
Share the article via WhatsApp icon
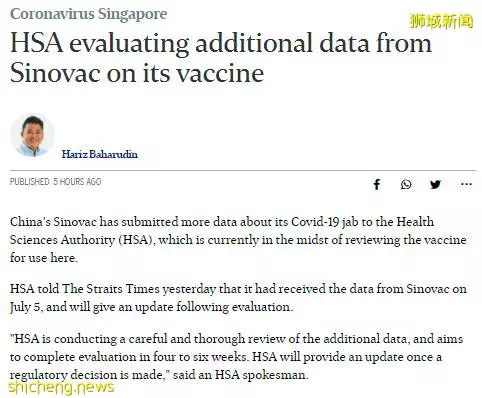(x=406, y=184)
